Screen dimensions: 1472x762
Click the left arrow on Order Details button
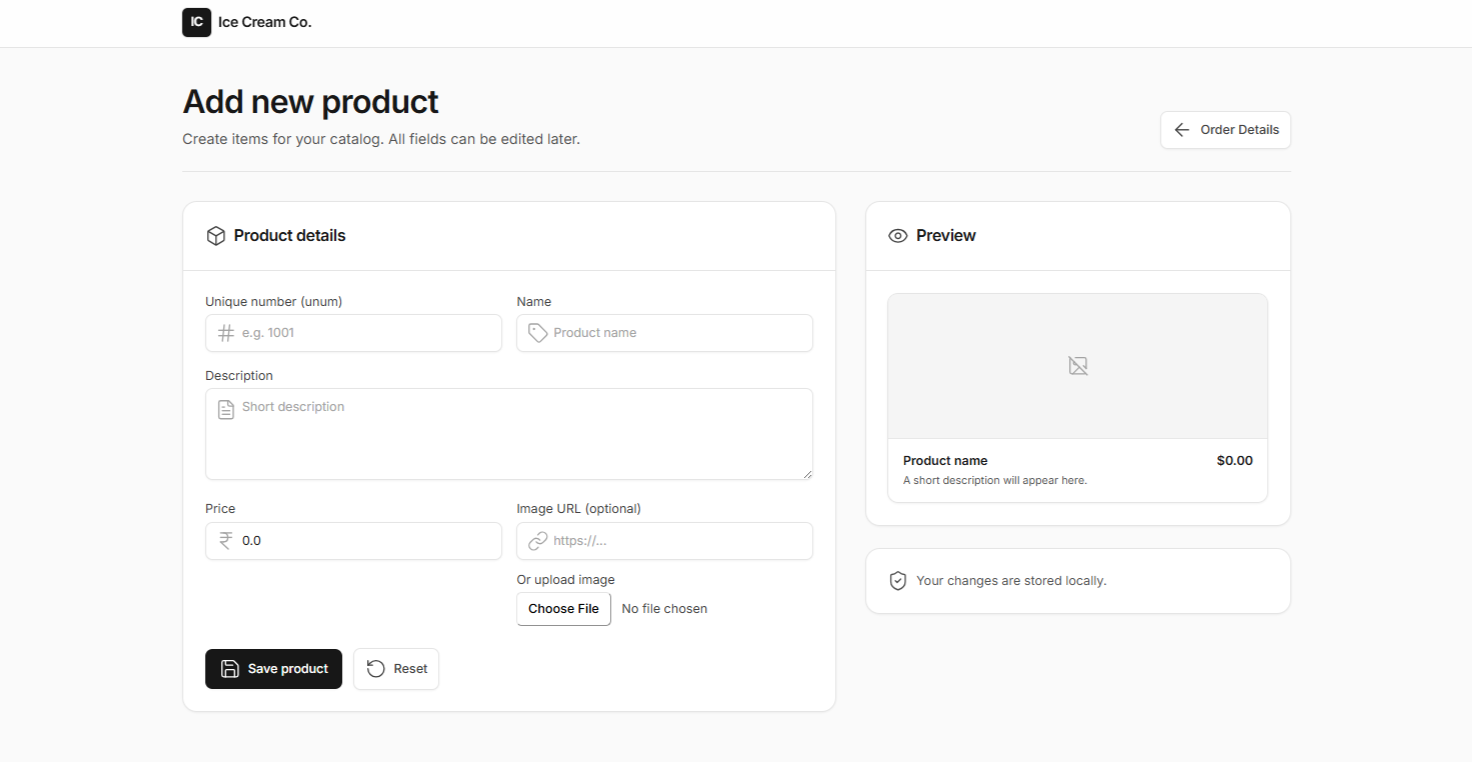tap(1181, 130)
